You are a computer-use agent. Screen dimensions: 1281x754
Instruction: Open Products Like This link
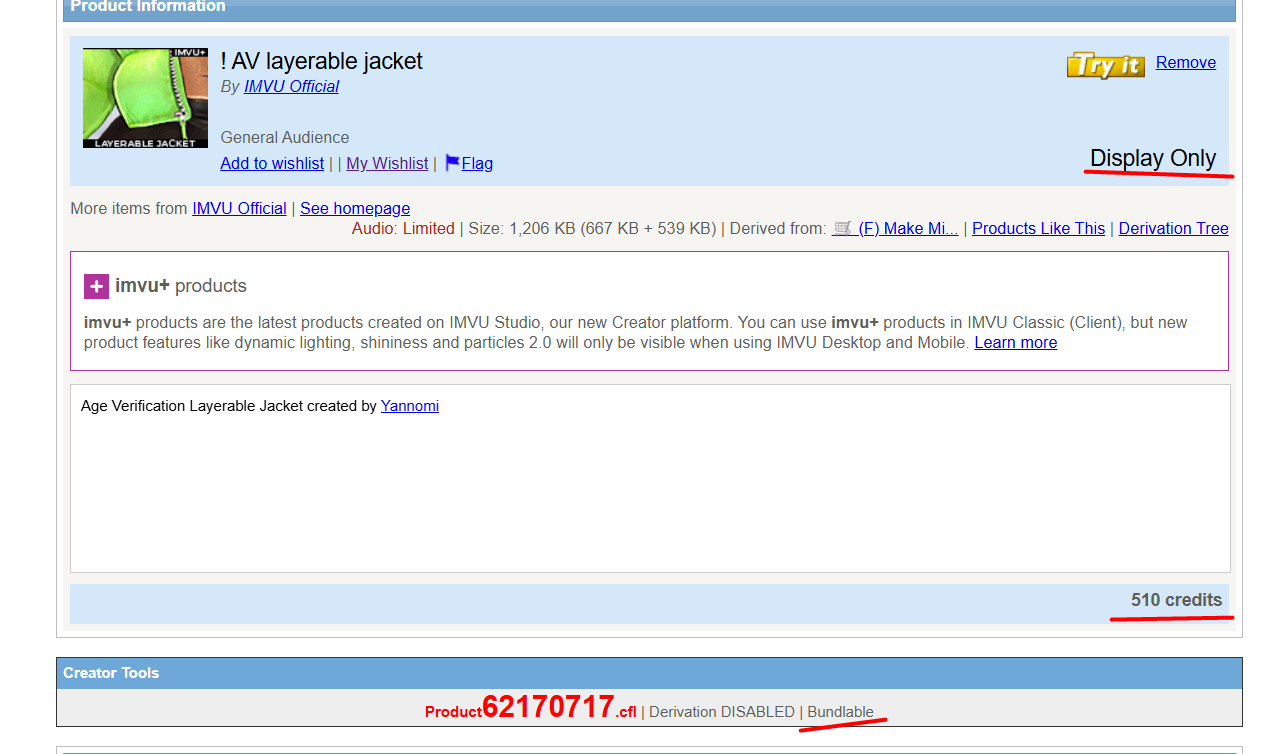tap(1038, 228)
